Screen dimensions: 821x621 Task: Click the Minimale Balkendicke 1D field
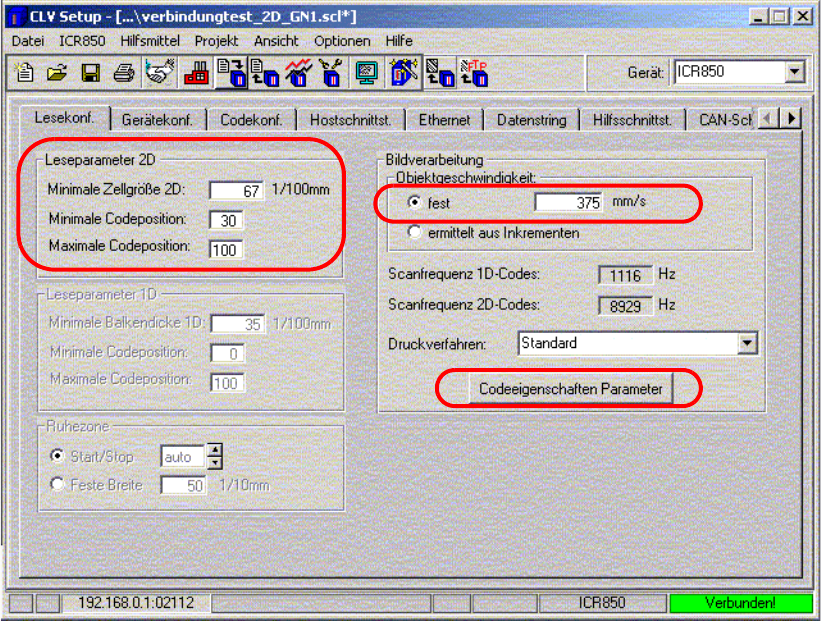[238, 324]
